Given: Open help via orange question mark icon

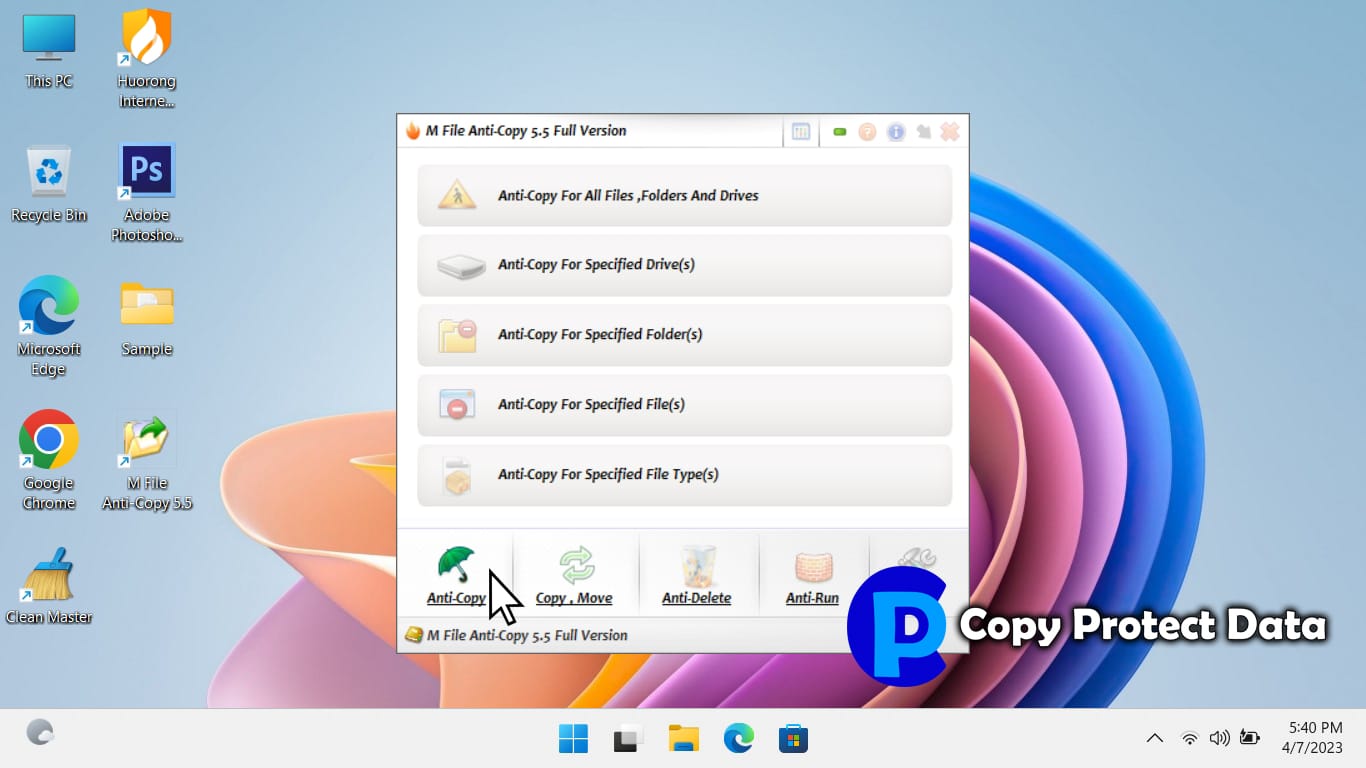Looking at the screenshot, I should pyautogui.click(x=868, y=132).
